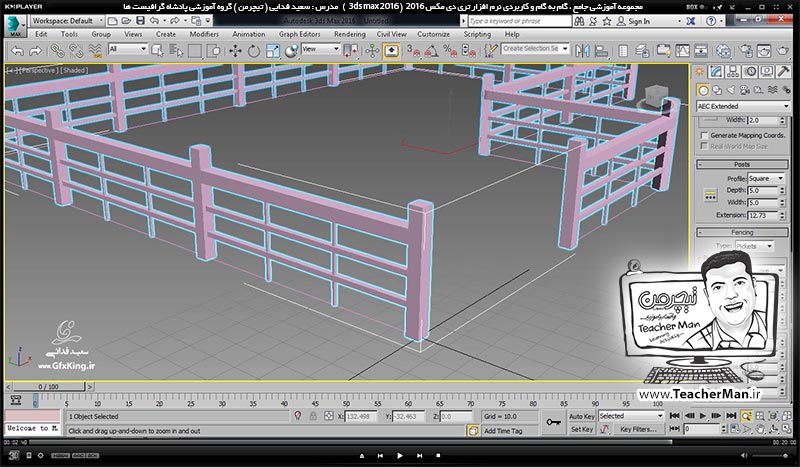Open the Graph Editors menu
Image resolution: width=800 pixels, height=467 pixels.
click(x=299, y=34)
